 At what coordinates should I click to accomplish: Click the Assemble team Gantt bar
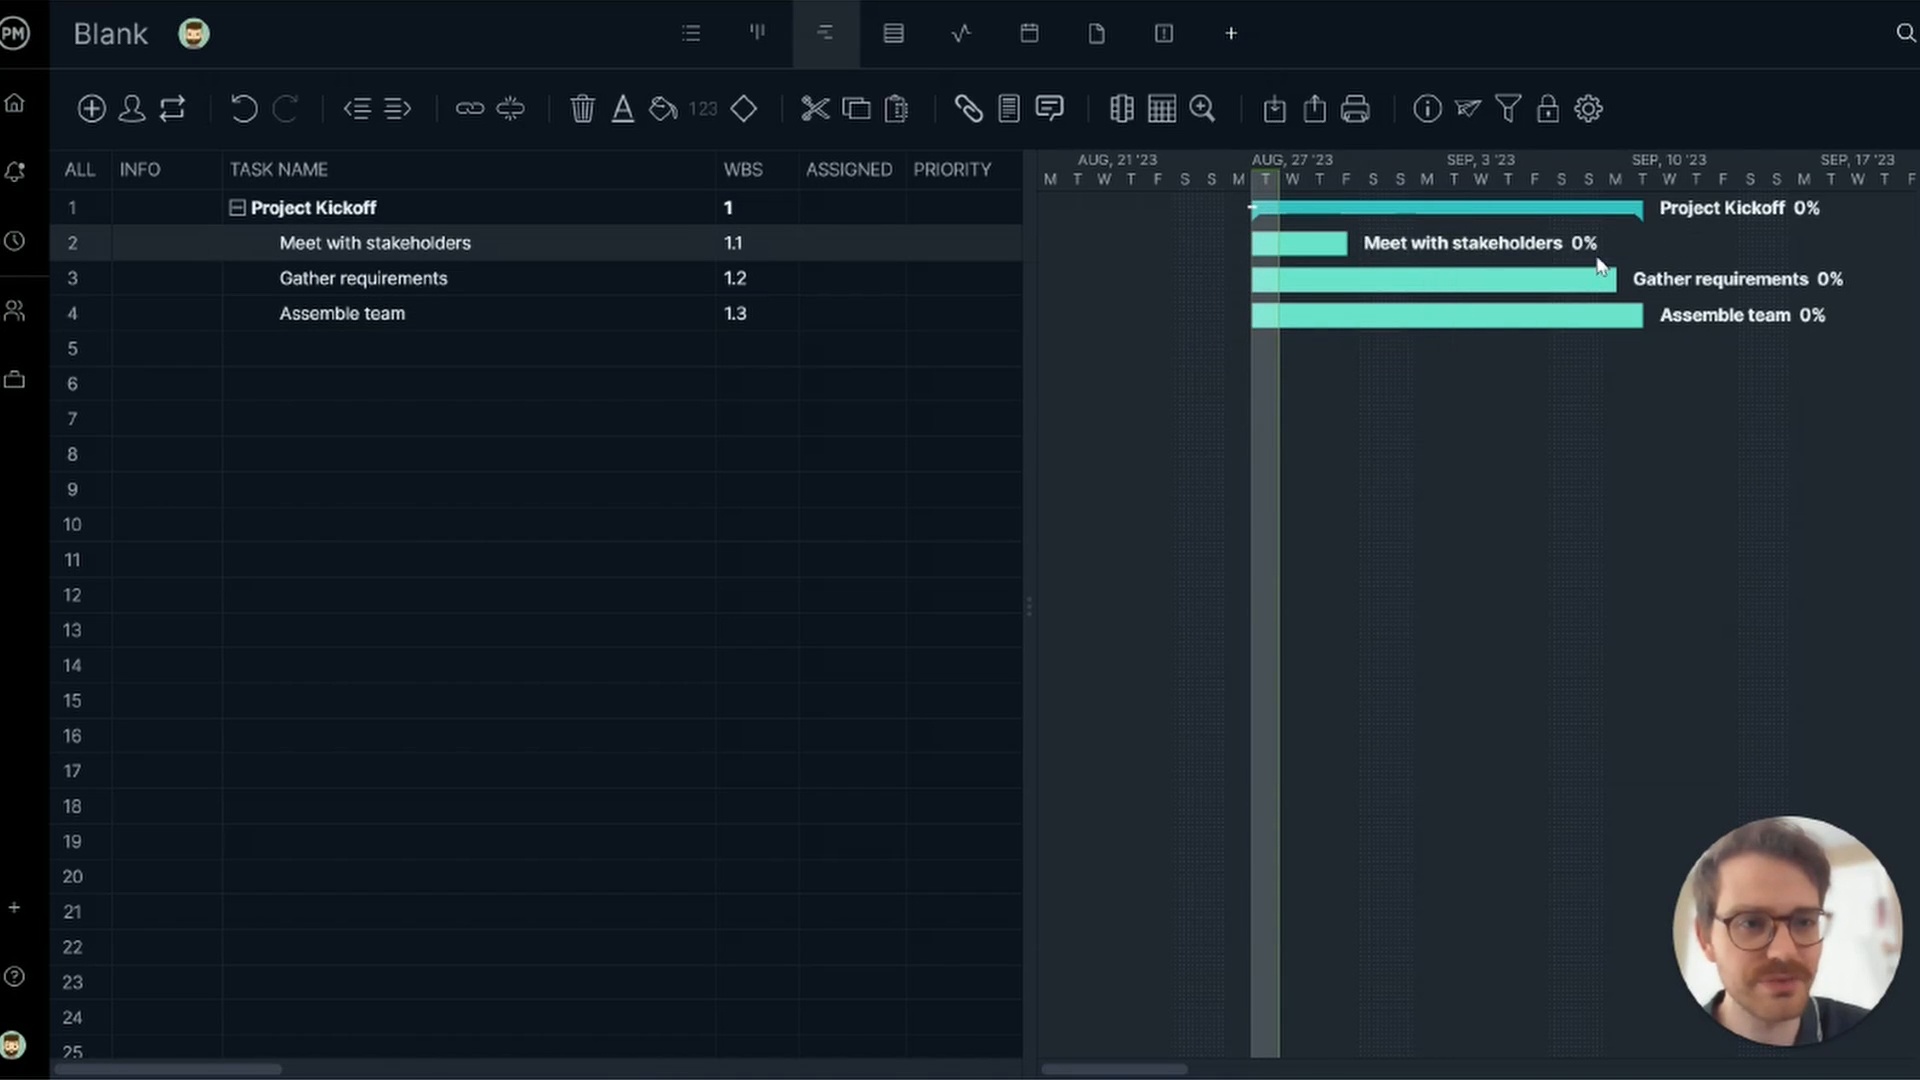click(1446, 316)
